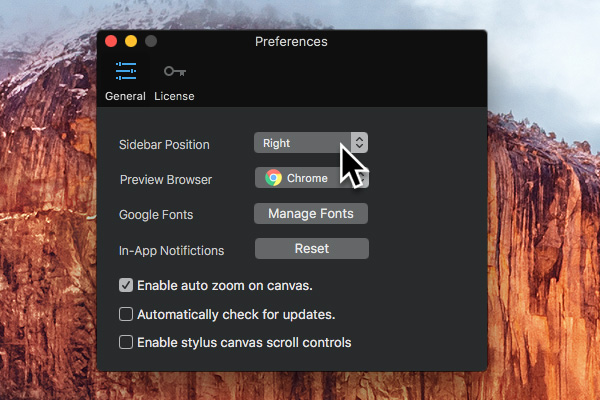Viewport: 600px width, 400px height.
Task: Click the Sidebar Position label
Action: (164, 145)
